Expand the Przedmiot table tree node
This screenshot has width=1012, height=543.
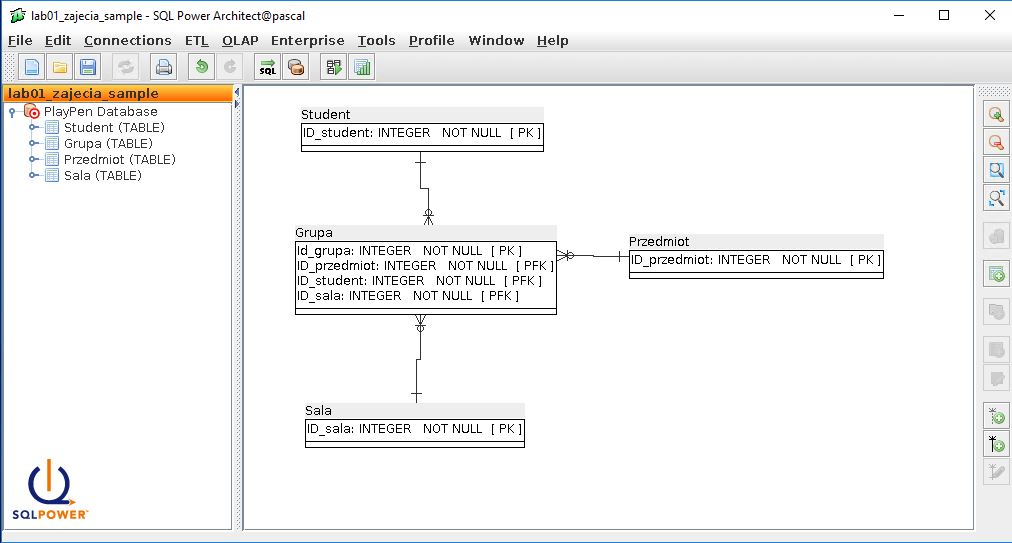coord(33,160)
